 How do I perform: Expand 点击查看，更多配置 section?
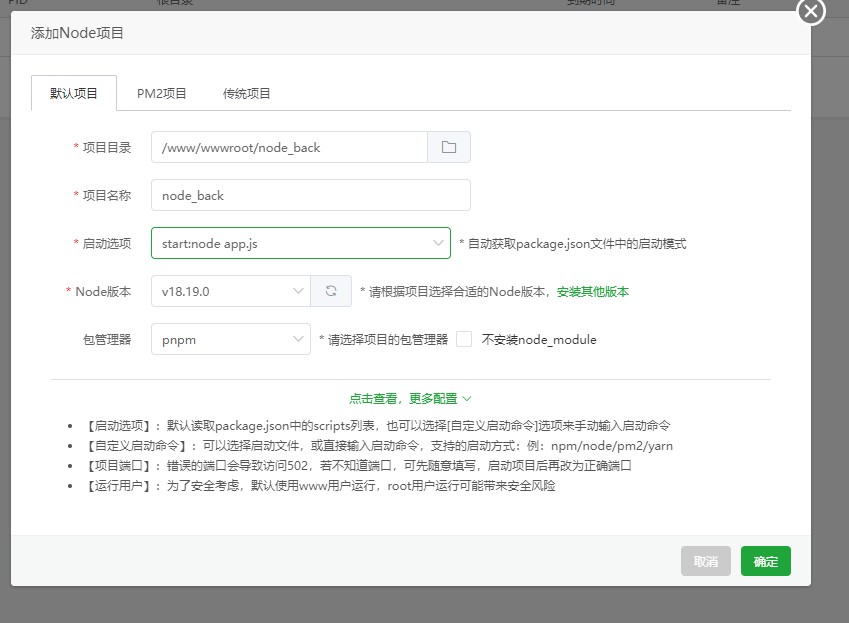coord(410,399)
